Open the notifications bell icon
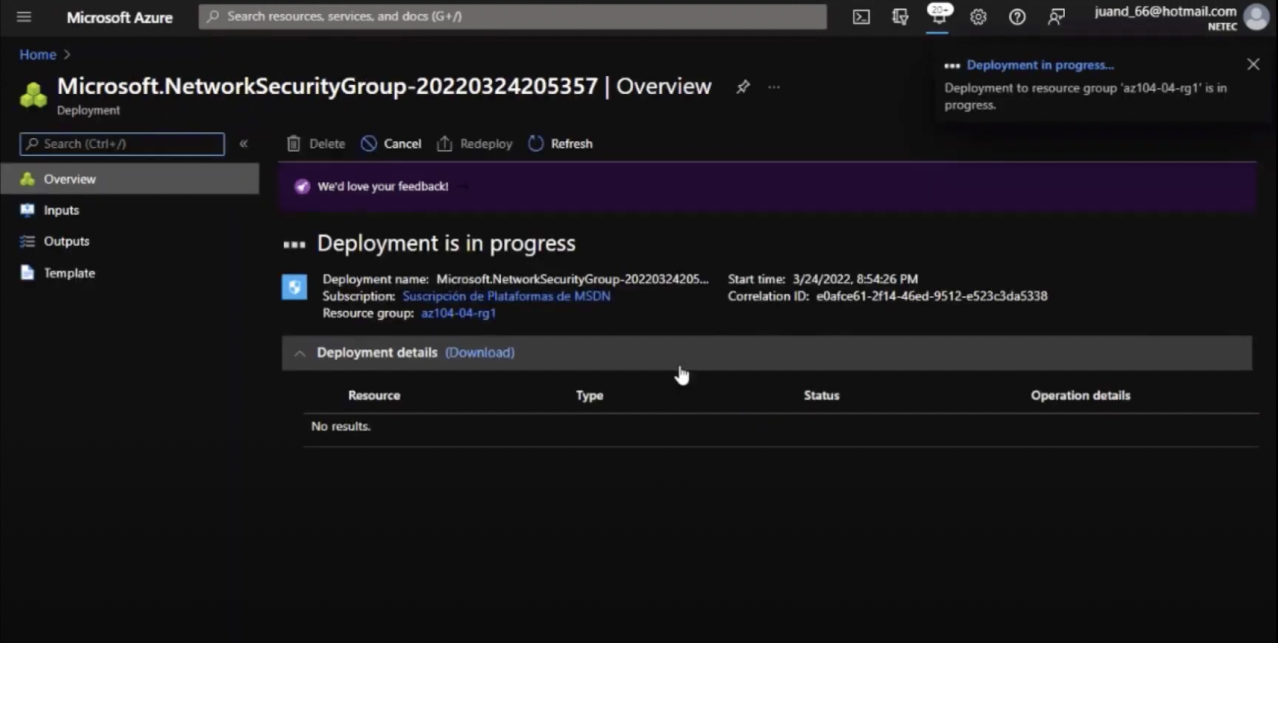The height and width of the screenshot is (720, 1280). (938, 17)
